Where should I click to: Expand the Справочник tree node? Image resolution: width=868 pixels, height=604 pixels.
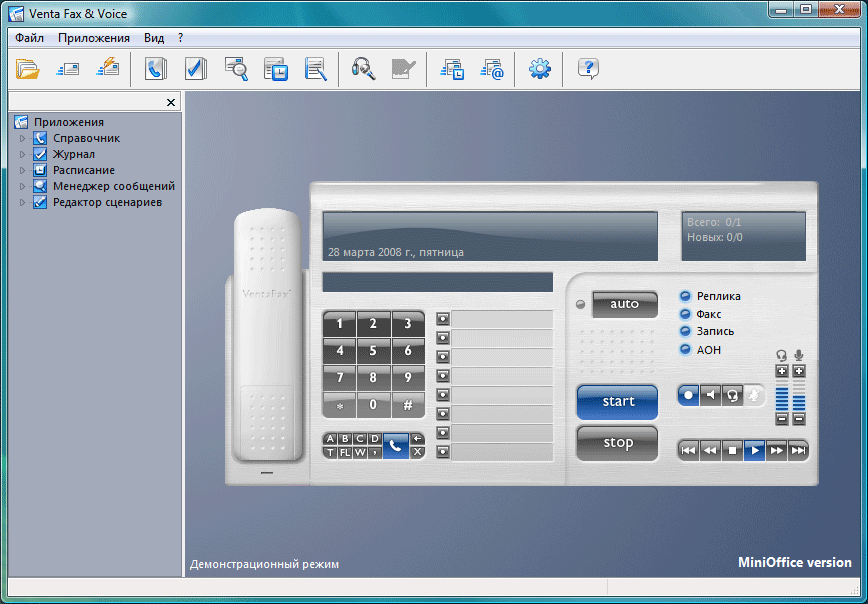point(23,139)
